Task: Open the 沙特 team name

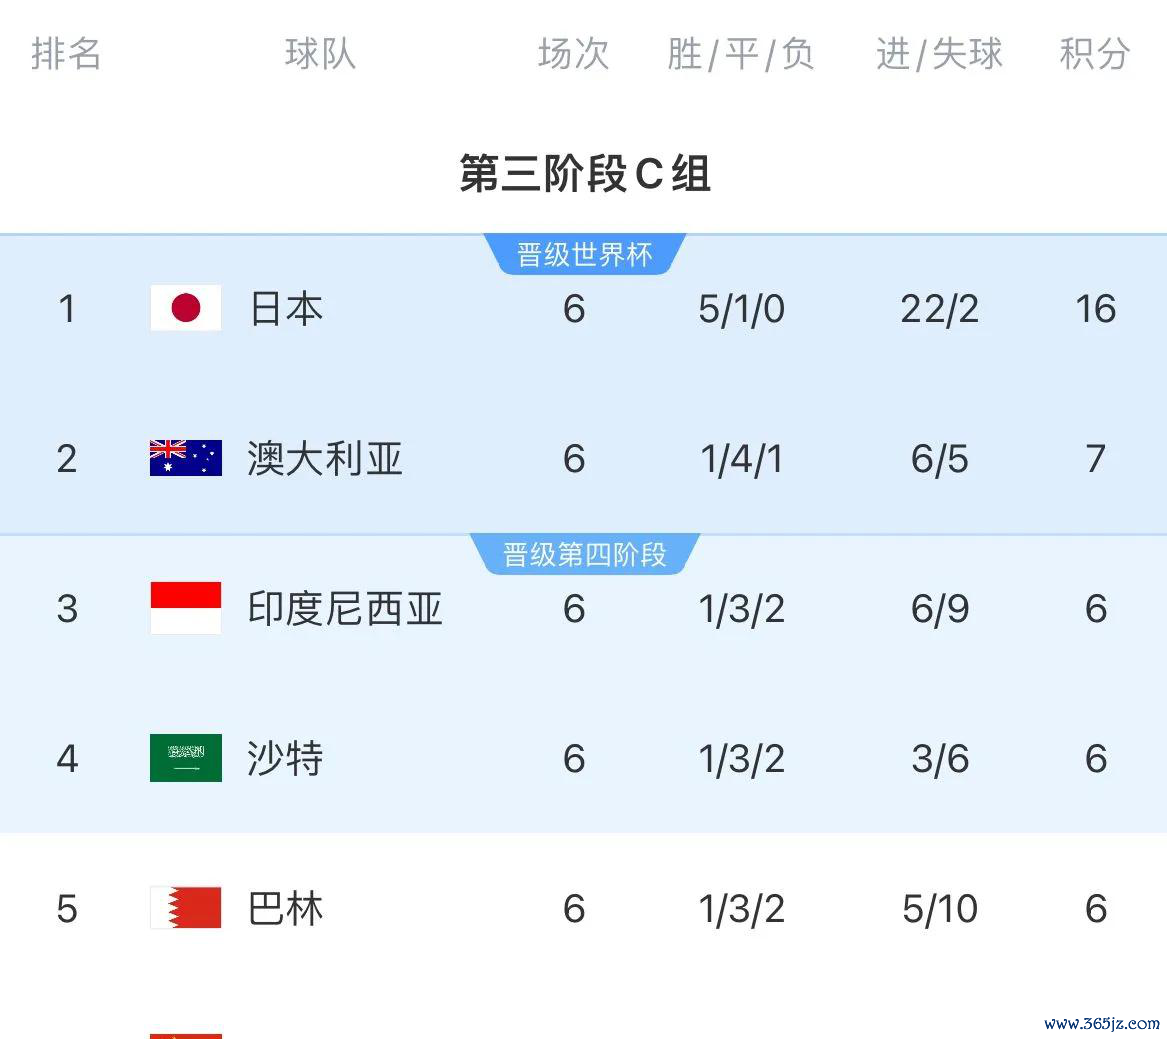Action: pyautogui.click(x=285, y=758)
